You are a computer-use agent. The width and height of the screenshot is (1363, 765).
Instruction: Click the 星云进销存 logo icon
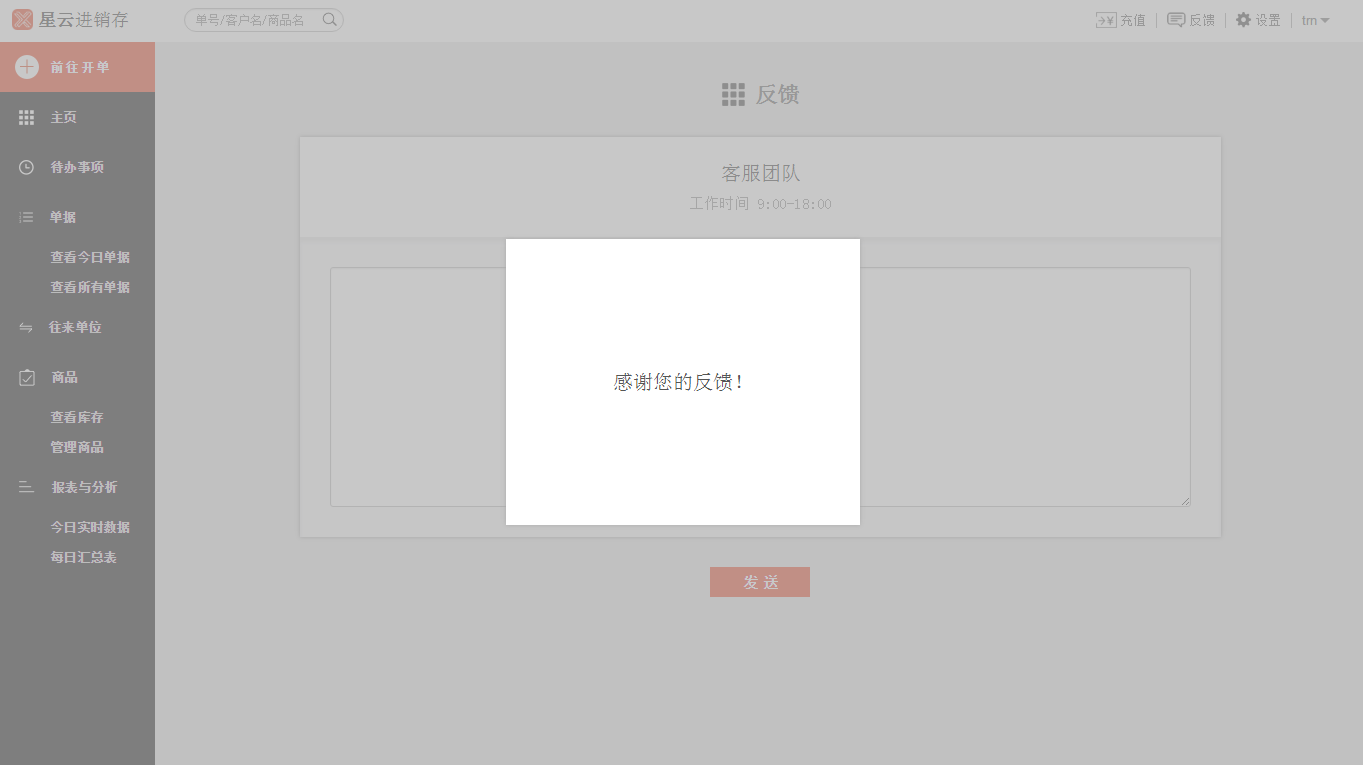click(22, 20)
